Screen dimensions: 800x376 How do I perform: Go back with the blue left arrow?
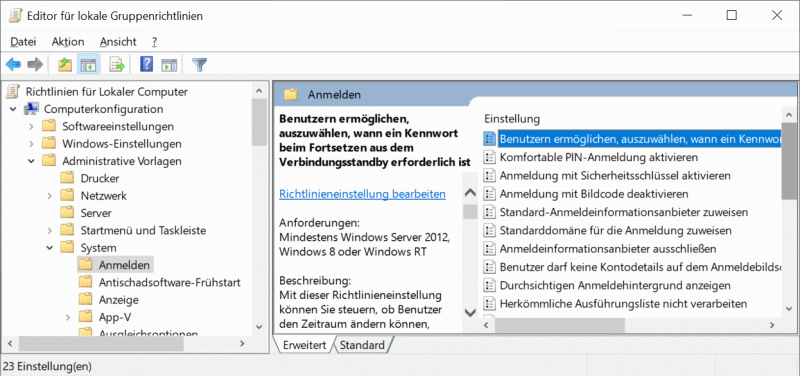pyautogui.click(x=13, y=65)
